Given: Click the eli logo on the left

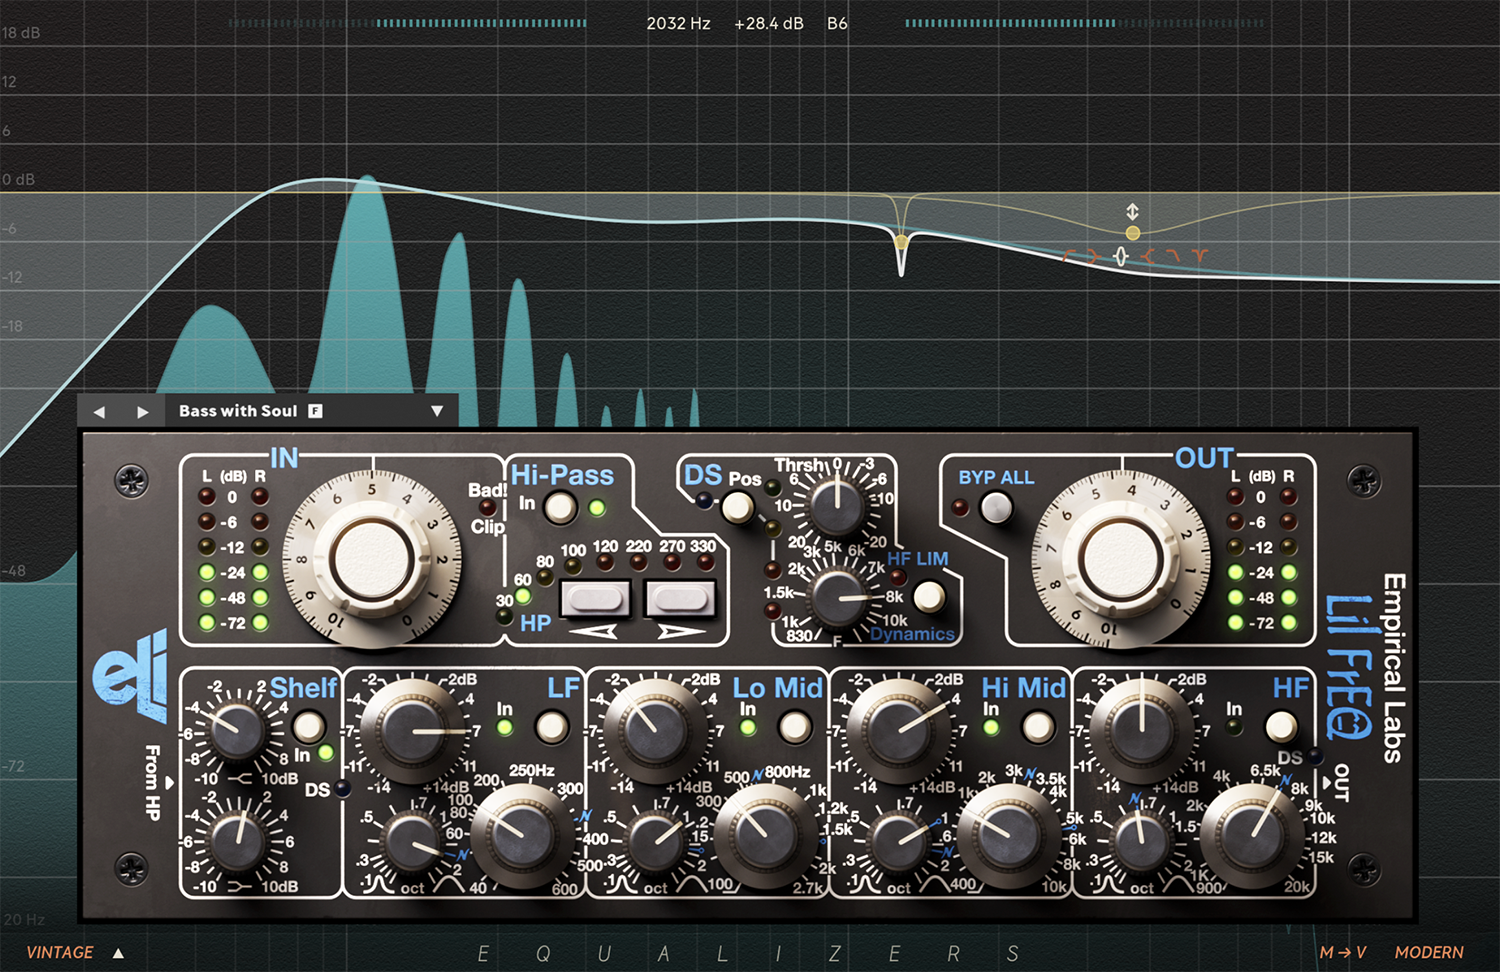Looking at the screenshot, I should click(x=130, y=675).
